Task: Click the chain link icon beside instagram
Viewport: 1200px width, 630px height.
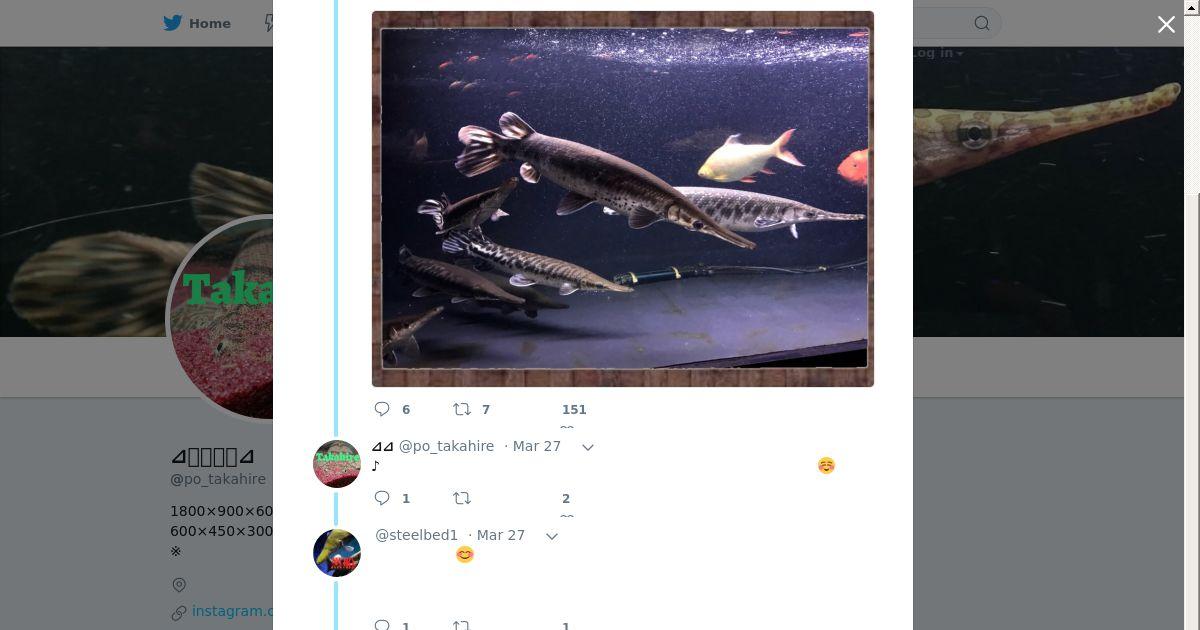Action: click(x=179, y=612)
